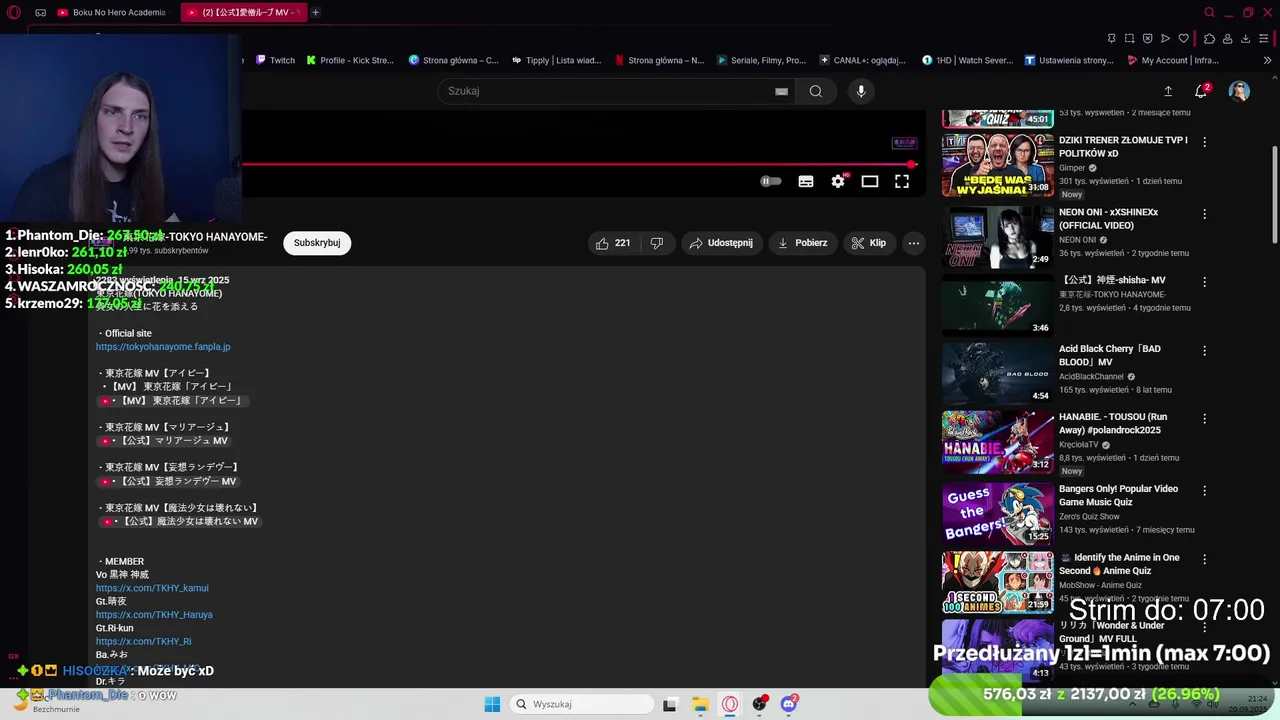Screen dimensions: 1280x720
Task: Open the DZIKI TRENER ZŁOMUJE TVP thumbnail
Action: 998,165
